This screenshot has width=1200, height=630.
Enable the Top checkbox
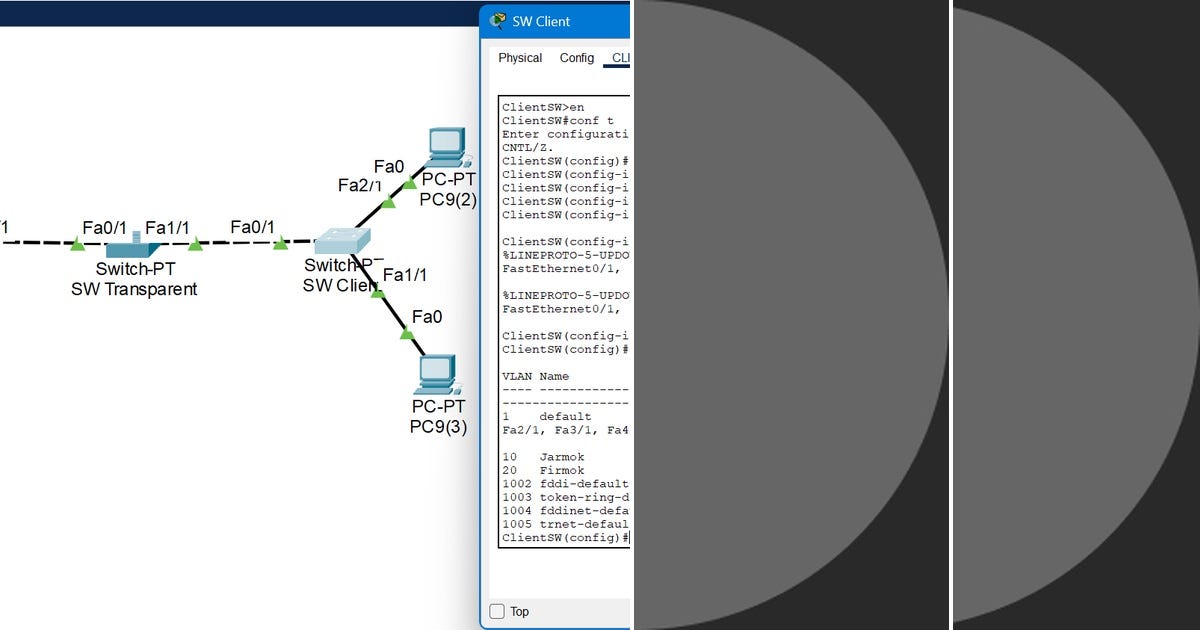pyautogui.click(x=497, y=611)
